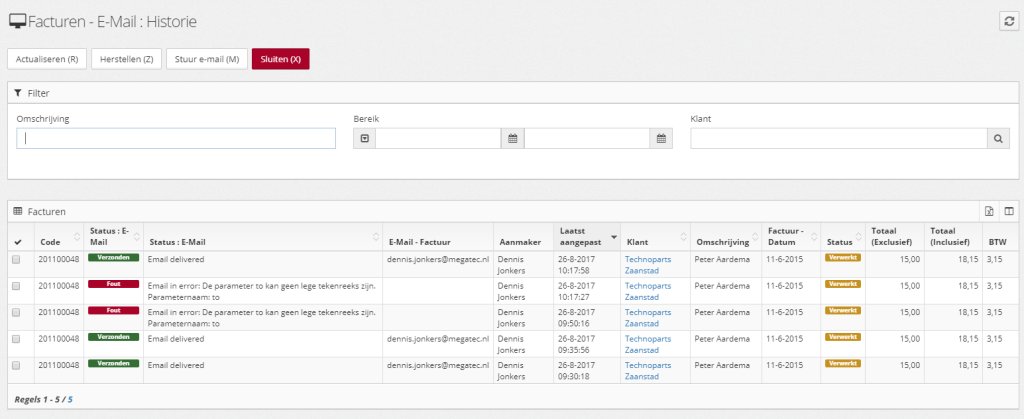Click the refresh icon in the page header
Viewport: 1024px width, 419px height.
pos(1010,21)
